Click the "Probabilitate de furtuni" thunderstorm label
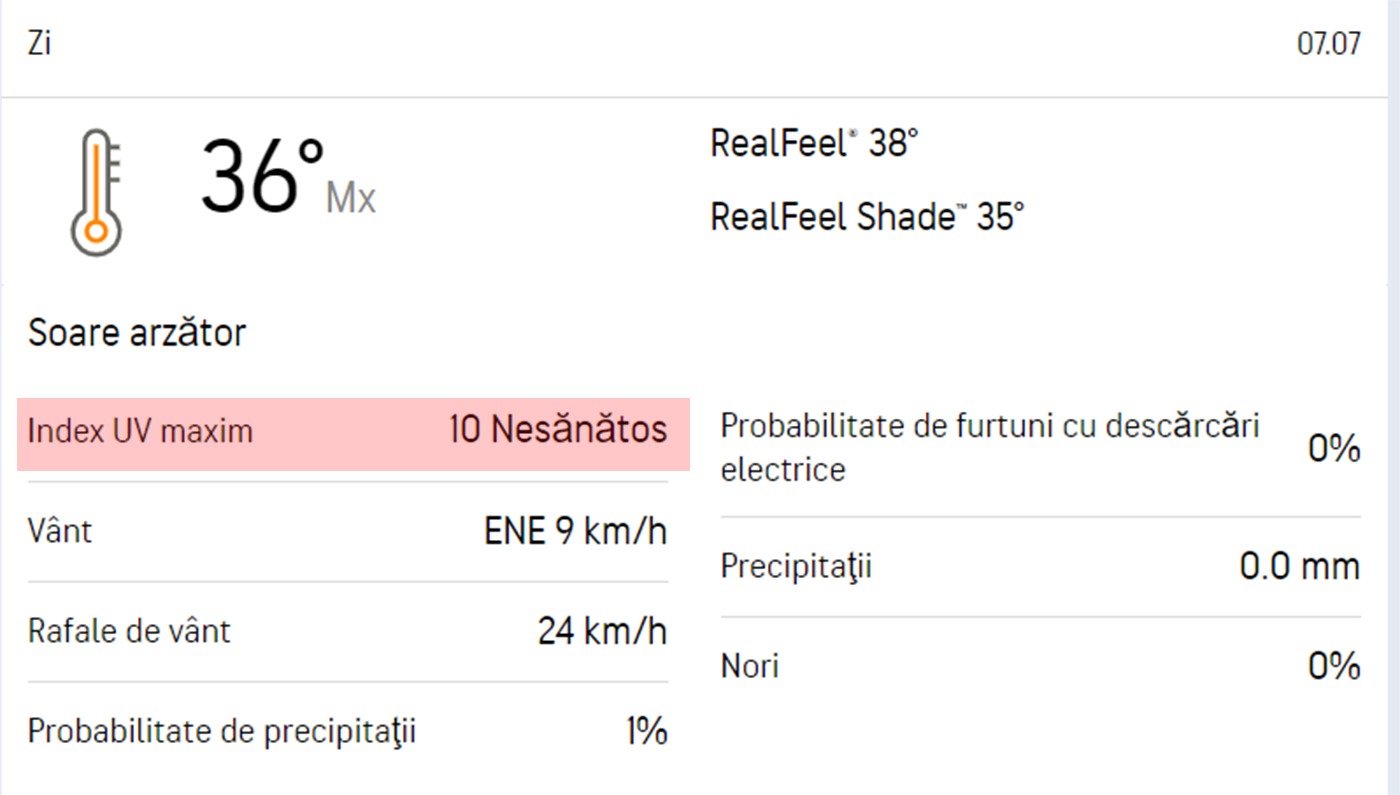This screenshot has height=795, width=1400. [989, 446]
